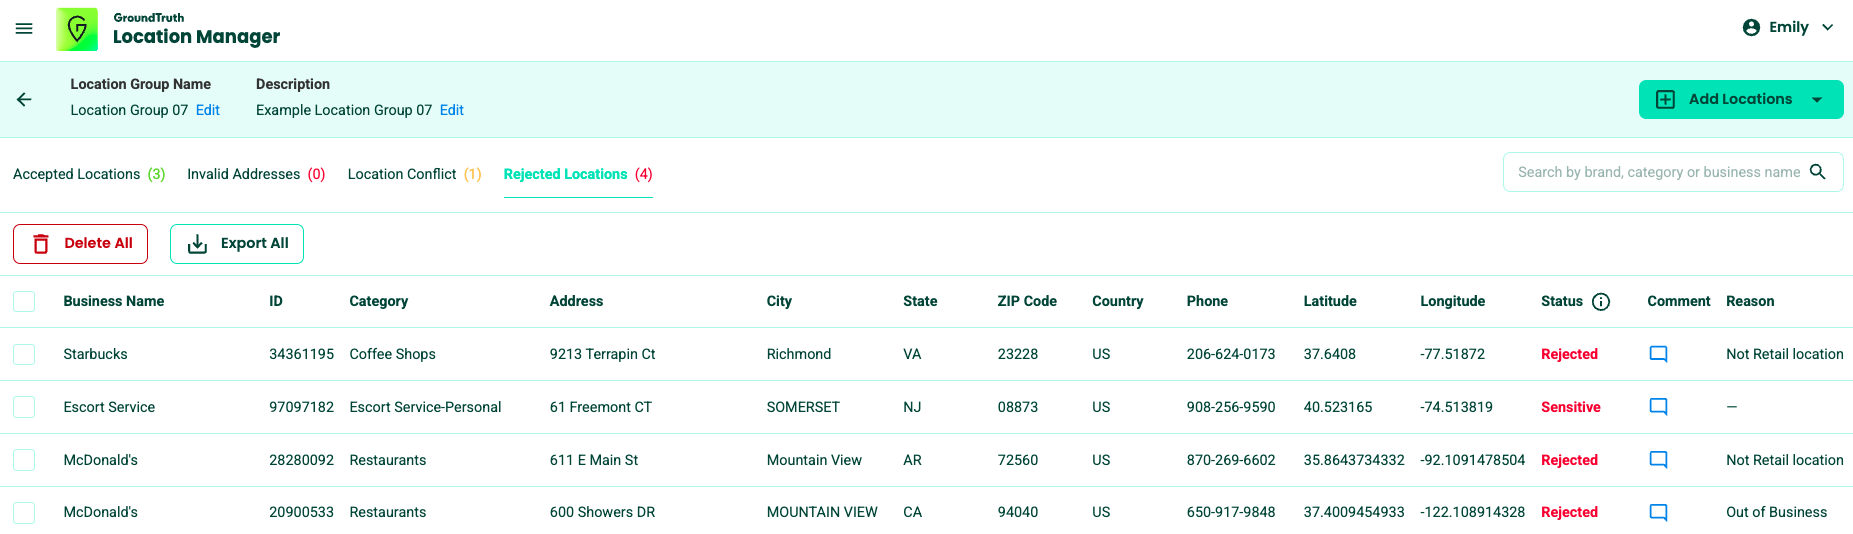
Task: Open the Status info tooltip icon
Action: point(1601,302)
